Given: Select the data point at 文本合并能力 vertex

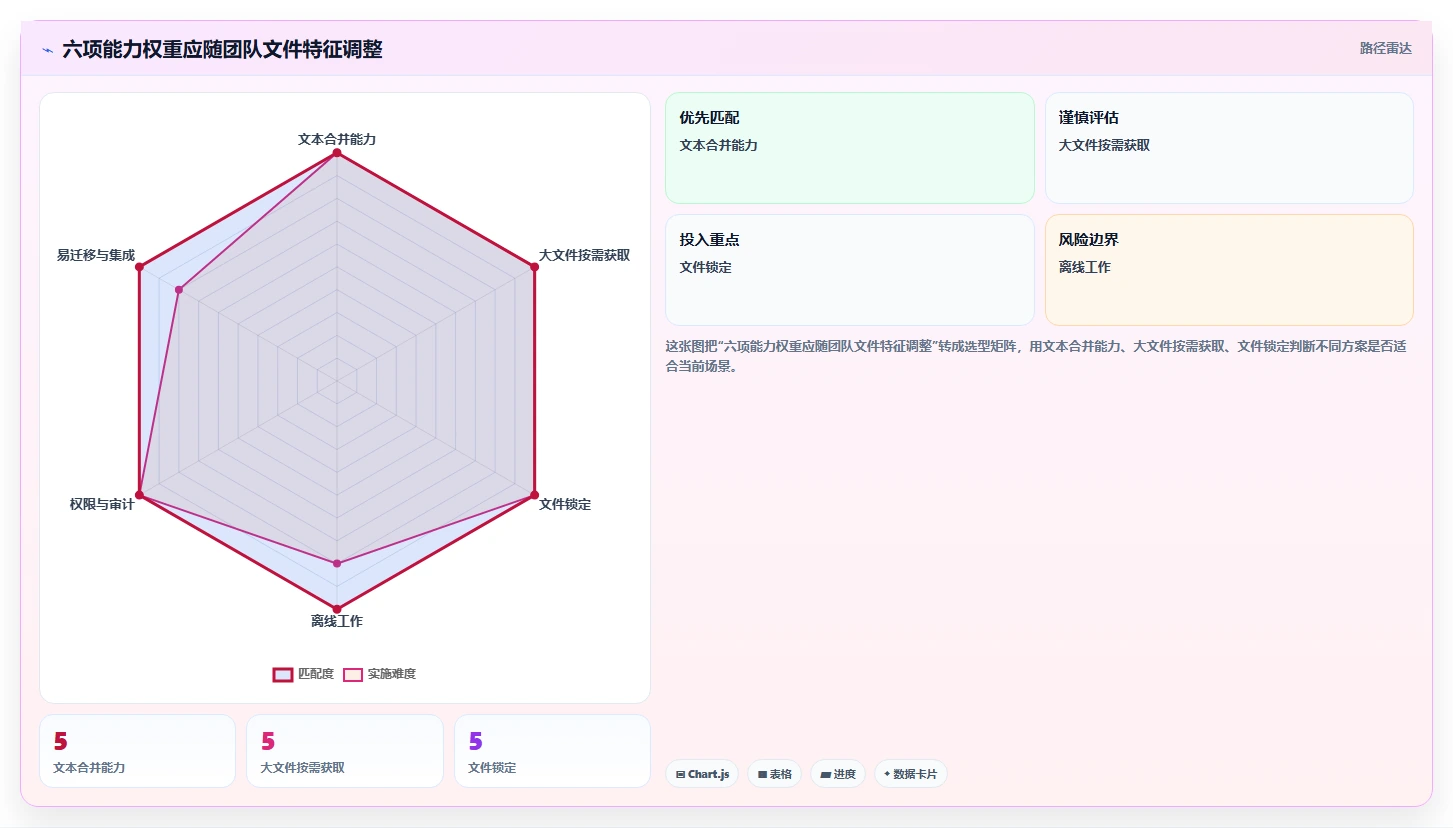Looking at the screenshot, I should tap(337, 153).
